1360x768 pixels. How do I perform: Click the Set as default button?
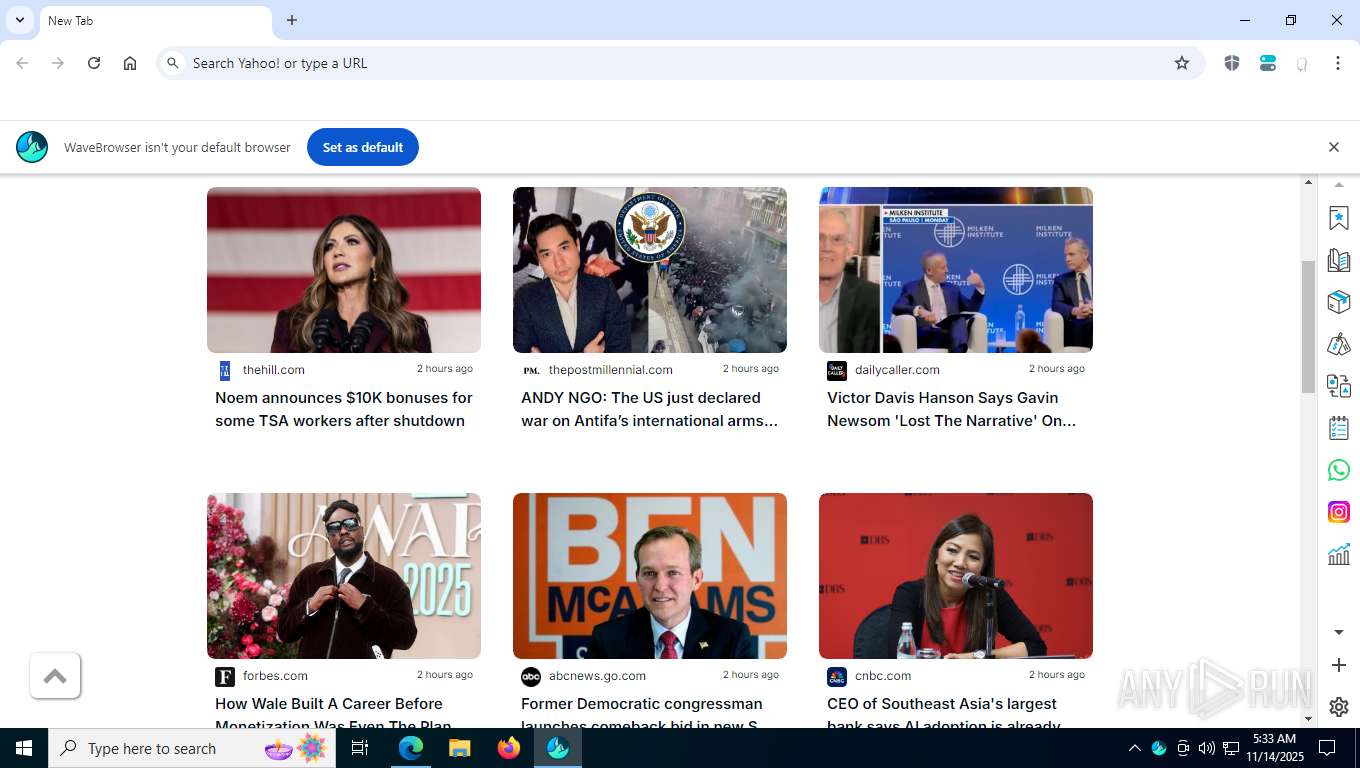[x=363, y=147]
